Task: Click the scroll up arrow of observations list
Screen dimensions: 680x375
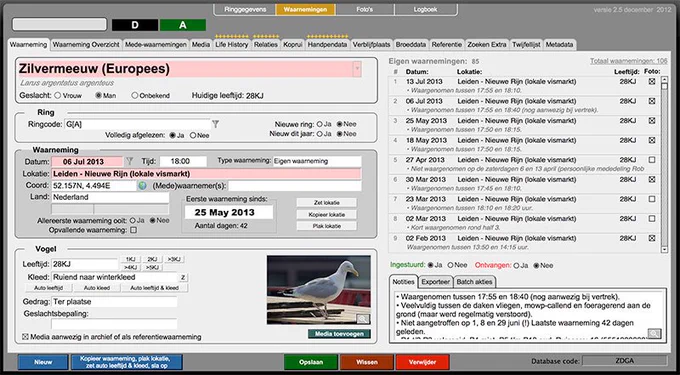Action: [664, 81]
